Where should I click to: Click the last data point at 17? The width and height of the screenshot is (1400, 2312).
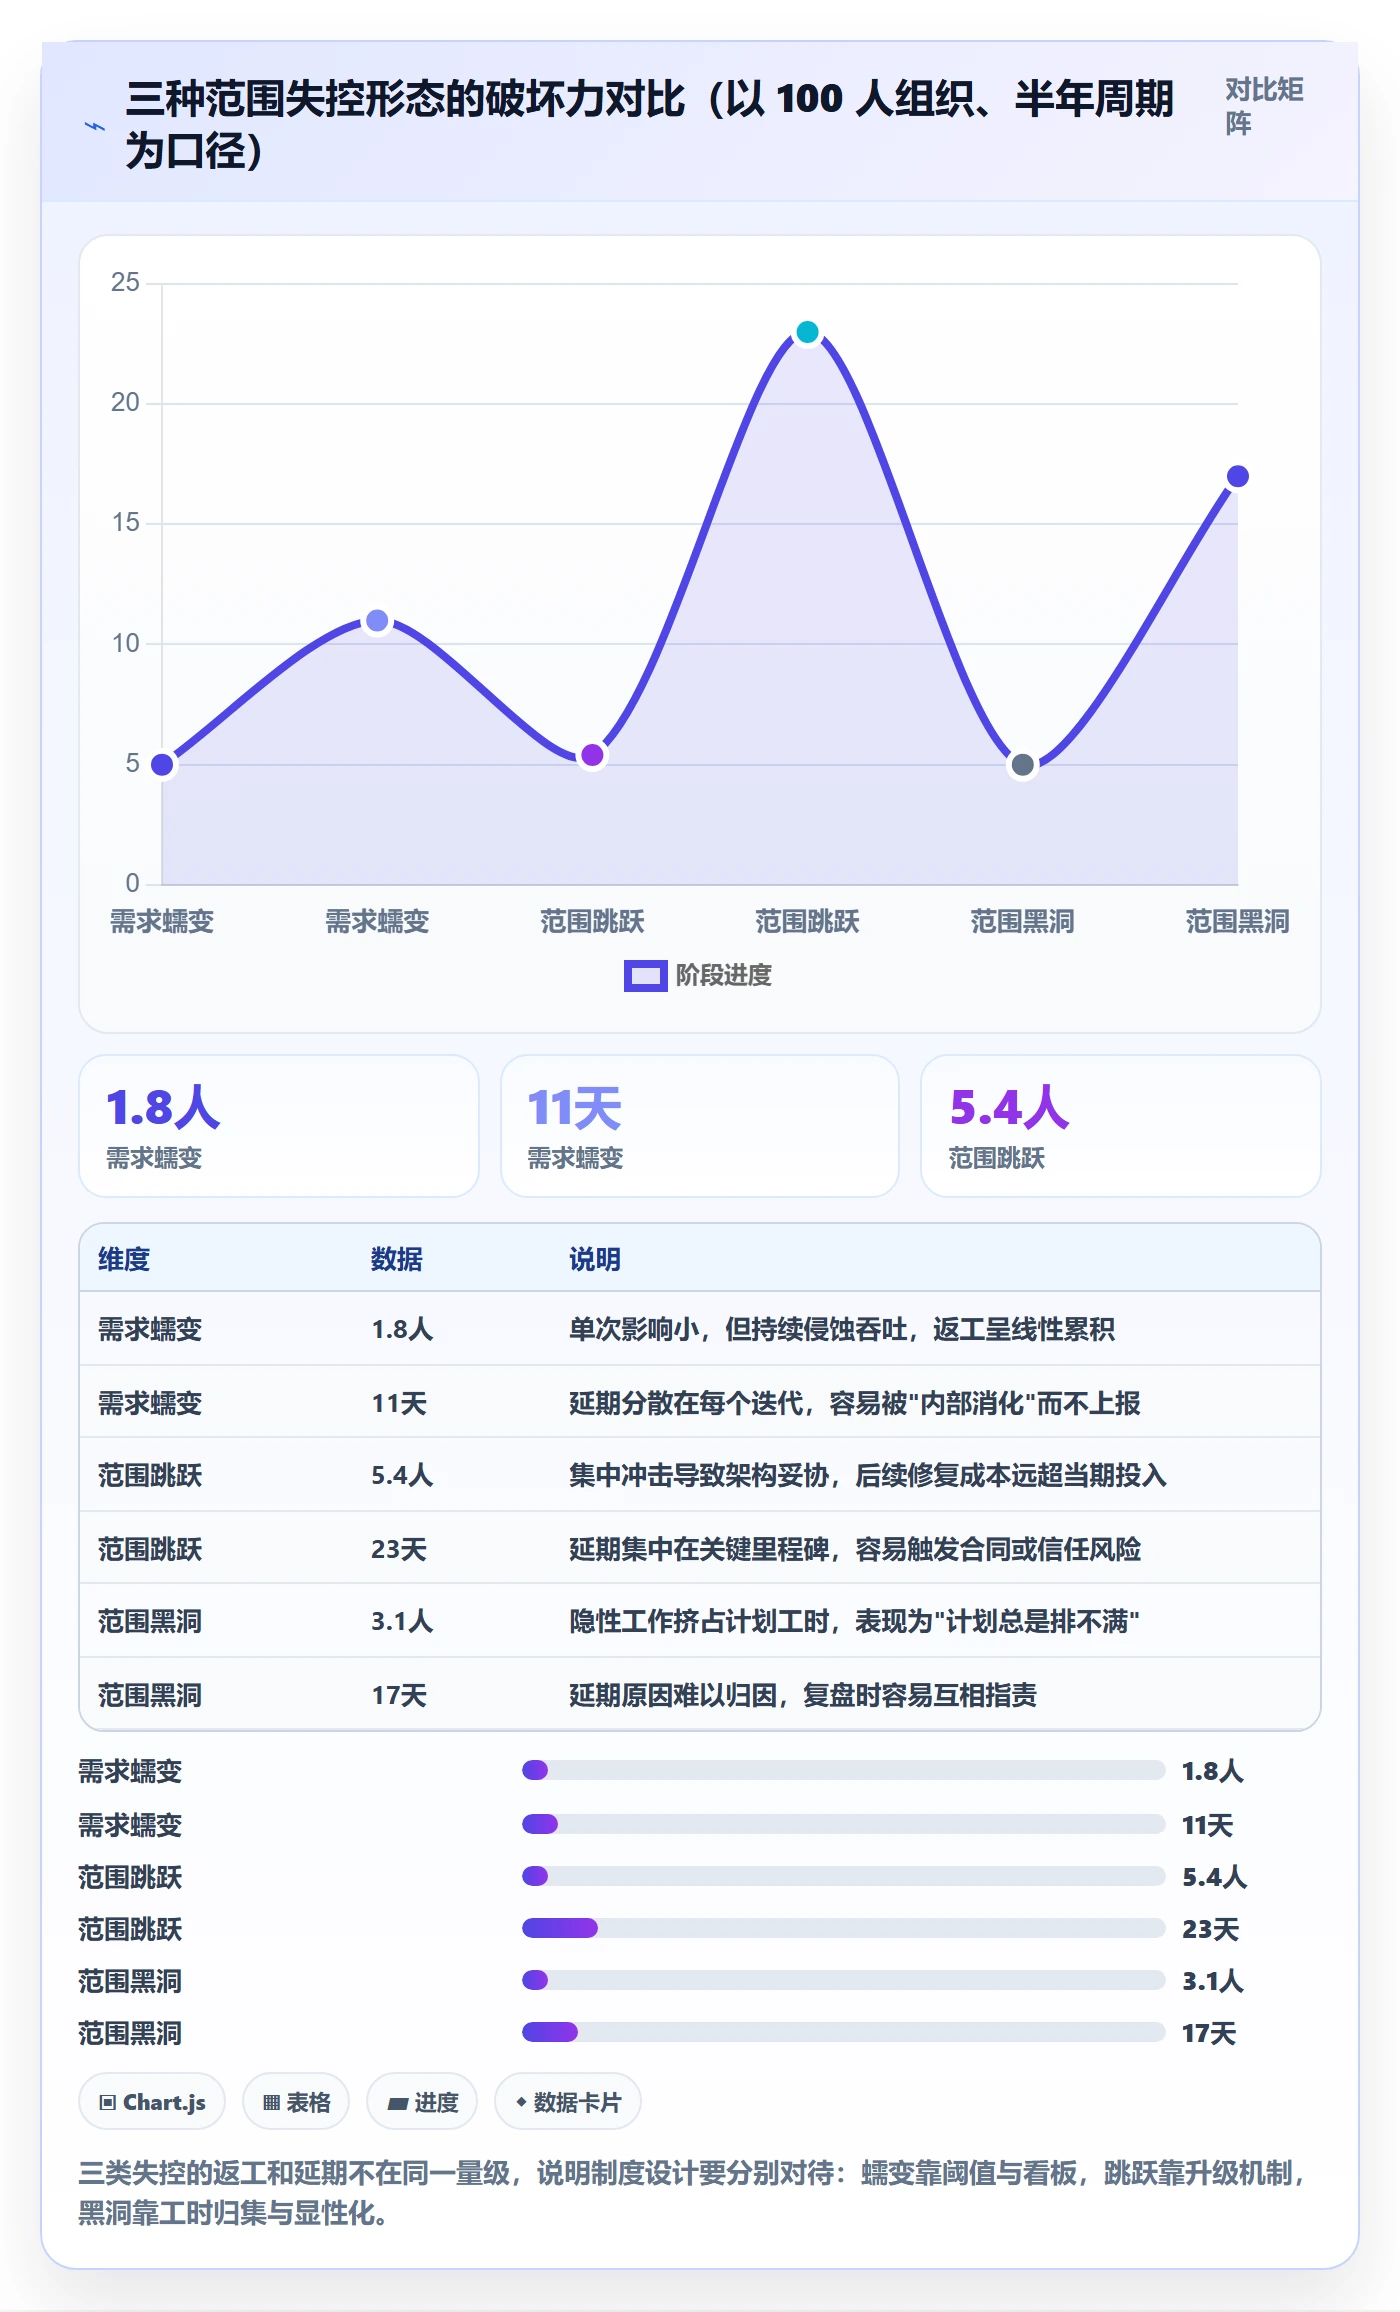pos(1237,476)
